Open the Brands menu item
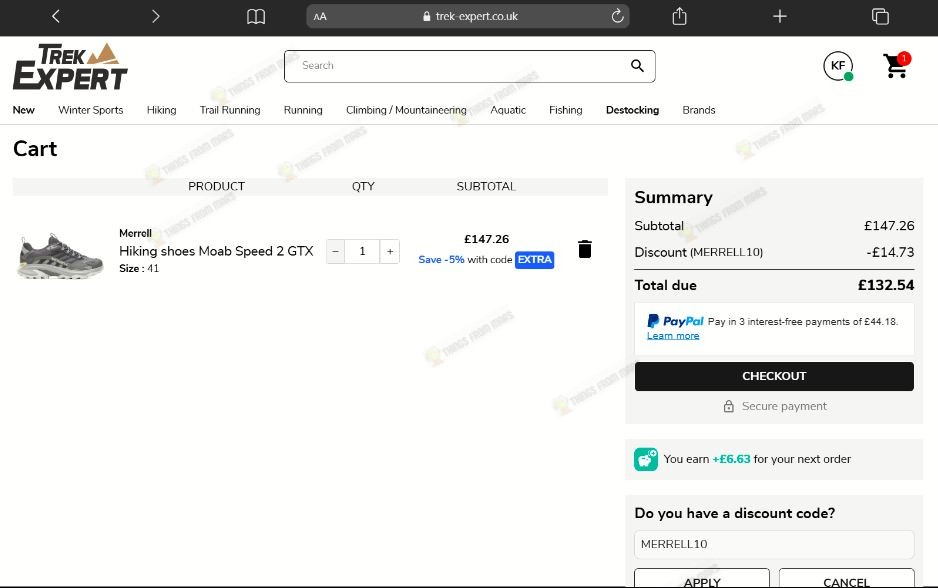Image resolution: width=938 pixels, height=588 pixels. [699, 110]
